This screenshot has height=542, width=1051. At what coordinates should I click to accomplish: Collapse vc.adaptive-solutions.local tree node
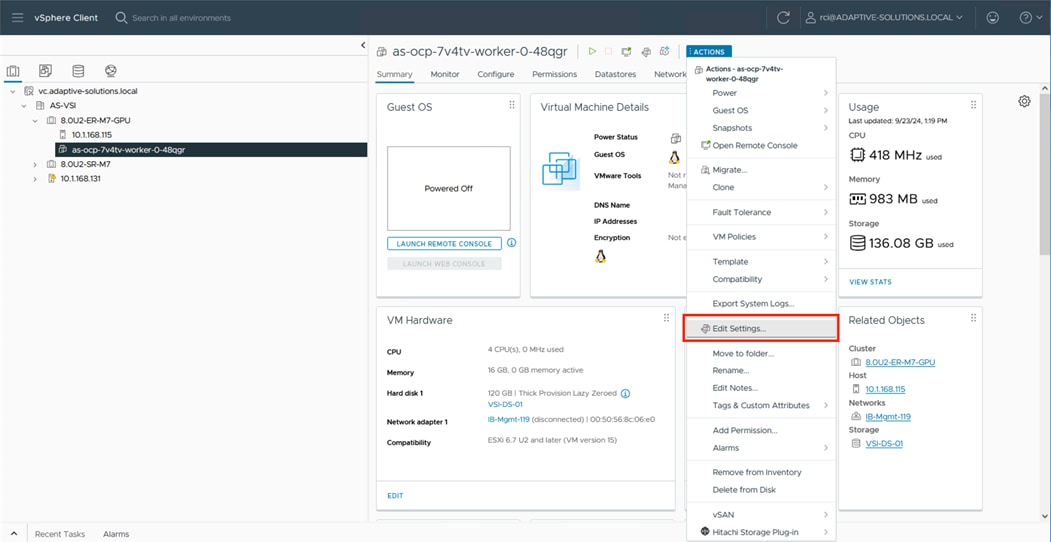coord(13,90)
